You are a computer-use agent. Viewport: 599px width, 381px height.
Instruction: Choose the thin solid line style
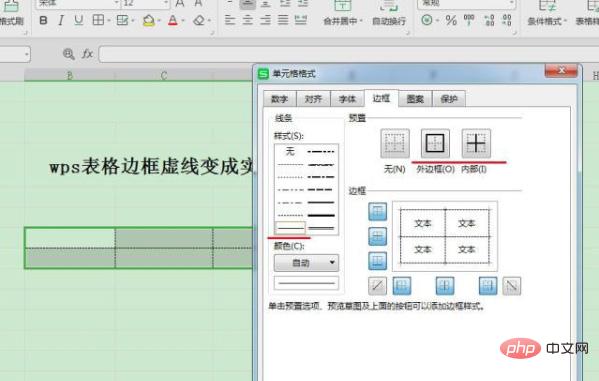pos(290,228)
